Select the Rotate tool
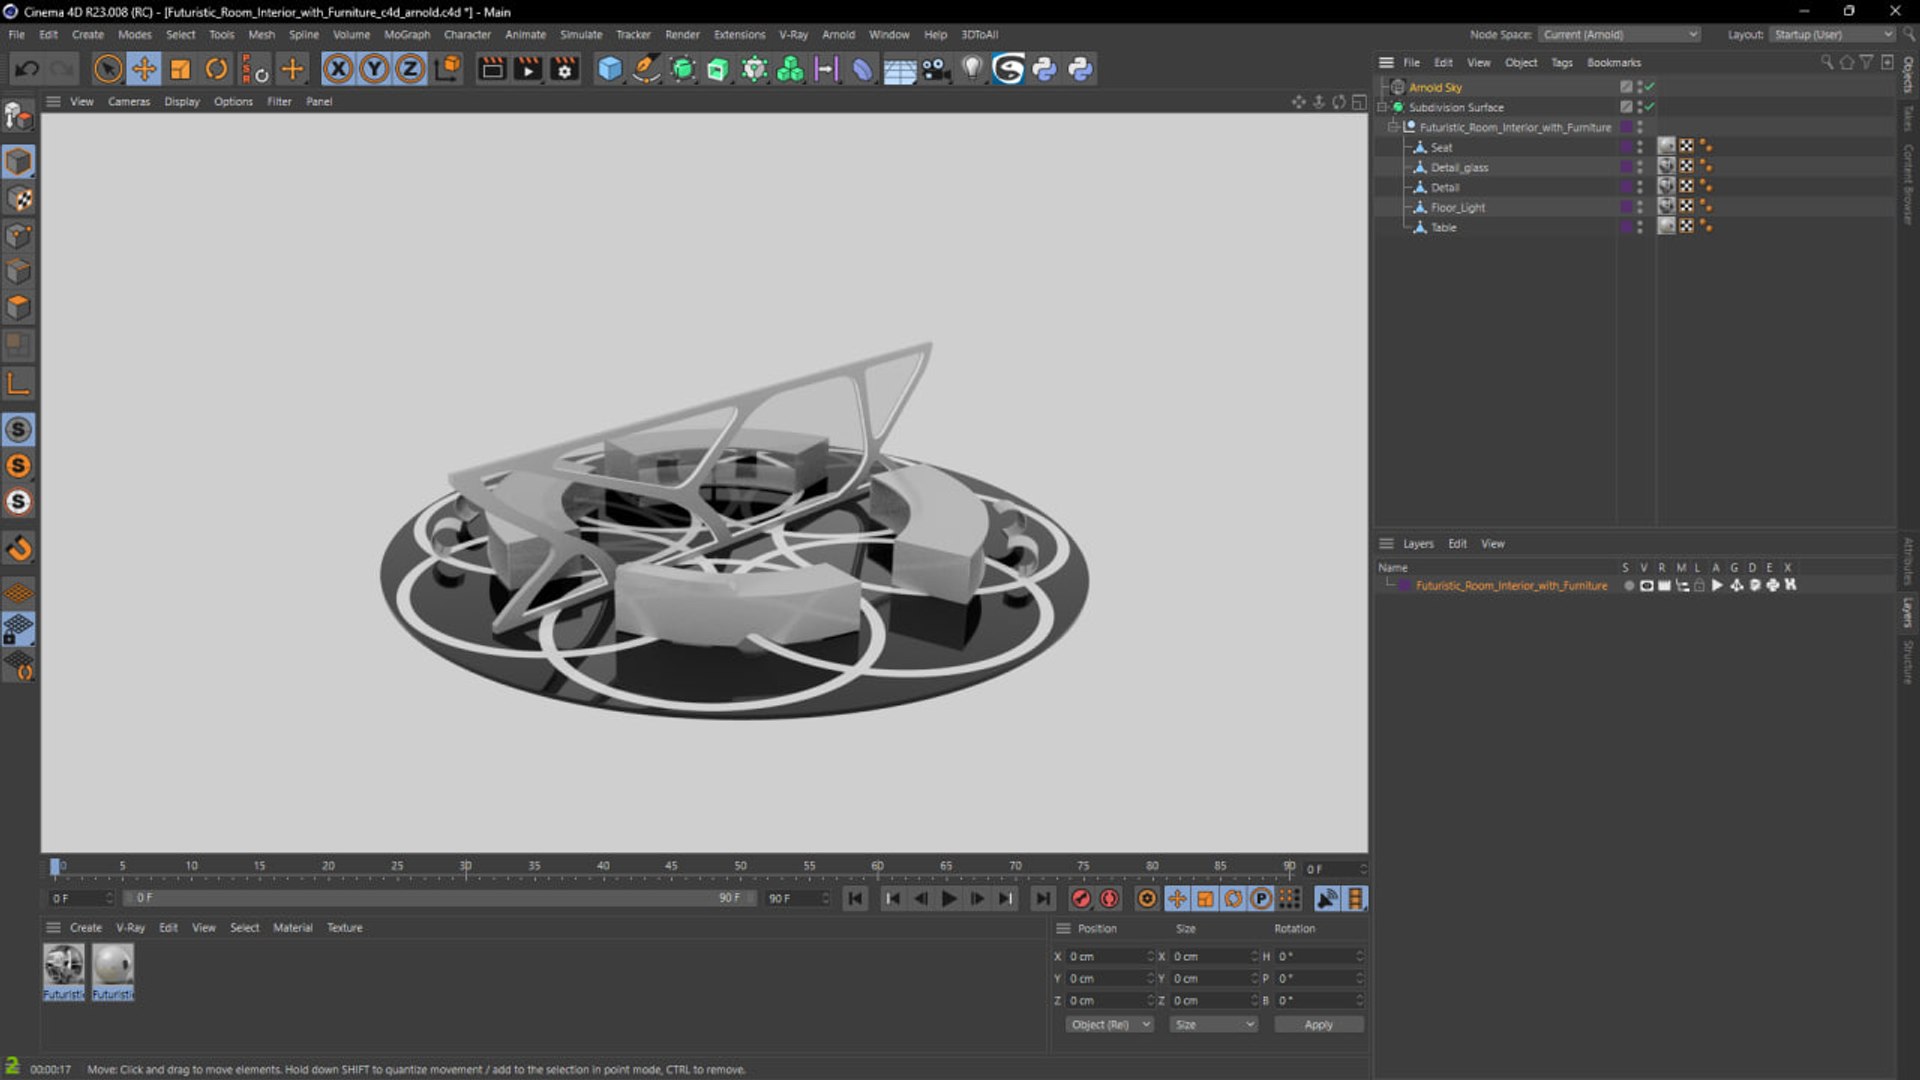This screenshot has width=1920, height=1080. click(216, 69)
